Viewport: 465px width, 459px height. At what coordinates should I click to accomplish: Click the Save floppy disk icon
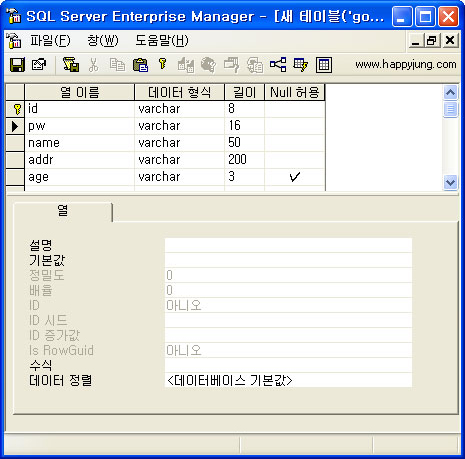point(17,65)
